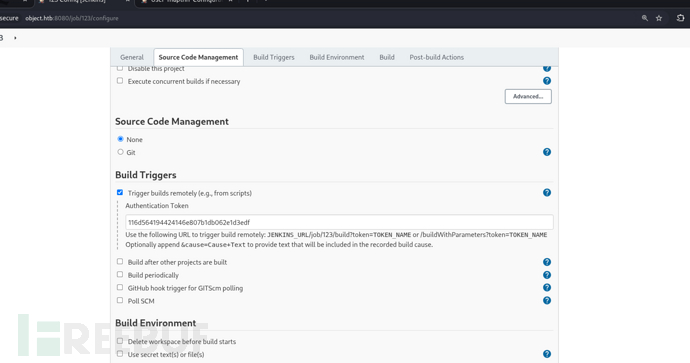
Task: Open help for Execute concurrent builds
Action: (x=547, y=81)
